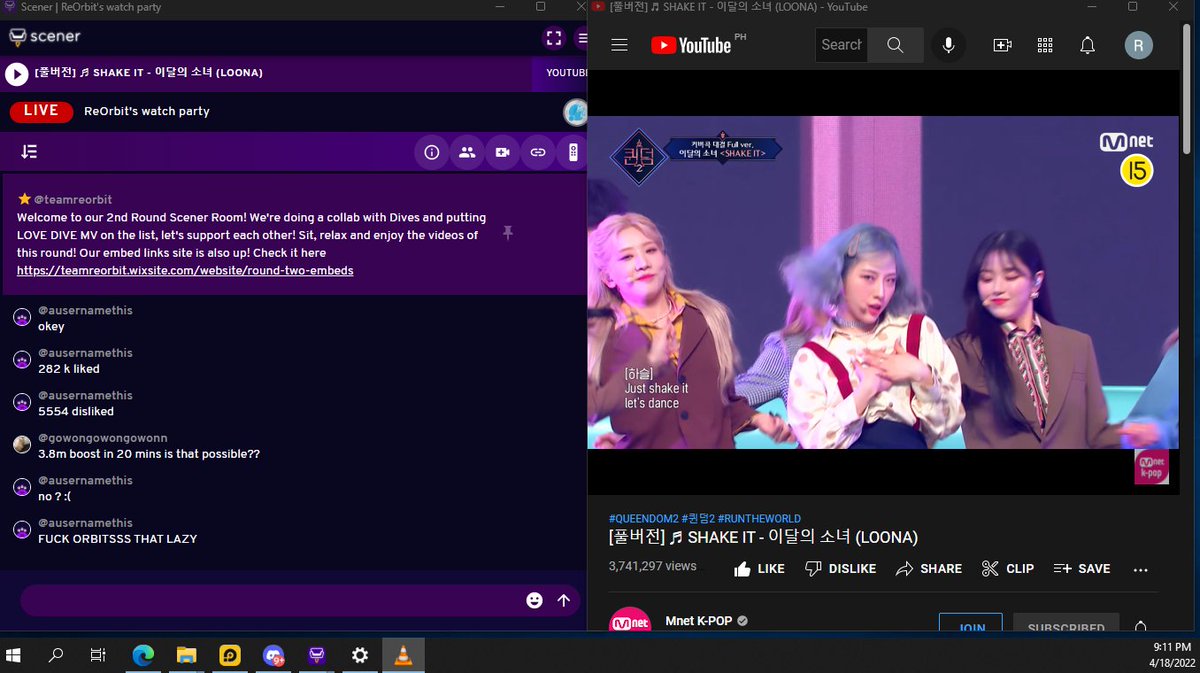Viewport: 1200px width, 673px height.
Task: Save the video to a playlist
Action: [x=1081, y=568]
